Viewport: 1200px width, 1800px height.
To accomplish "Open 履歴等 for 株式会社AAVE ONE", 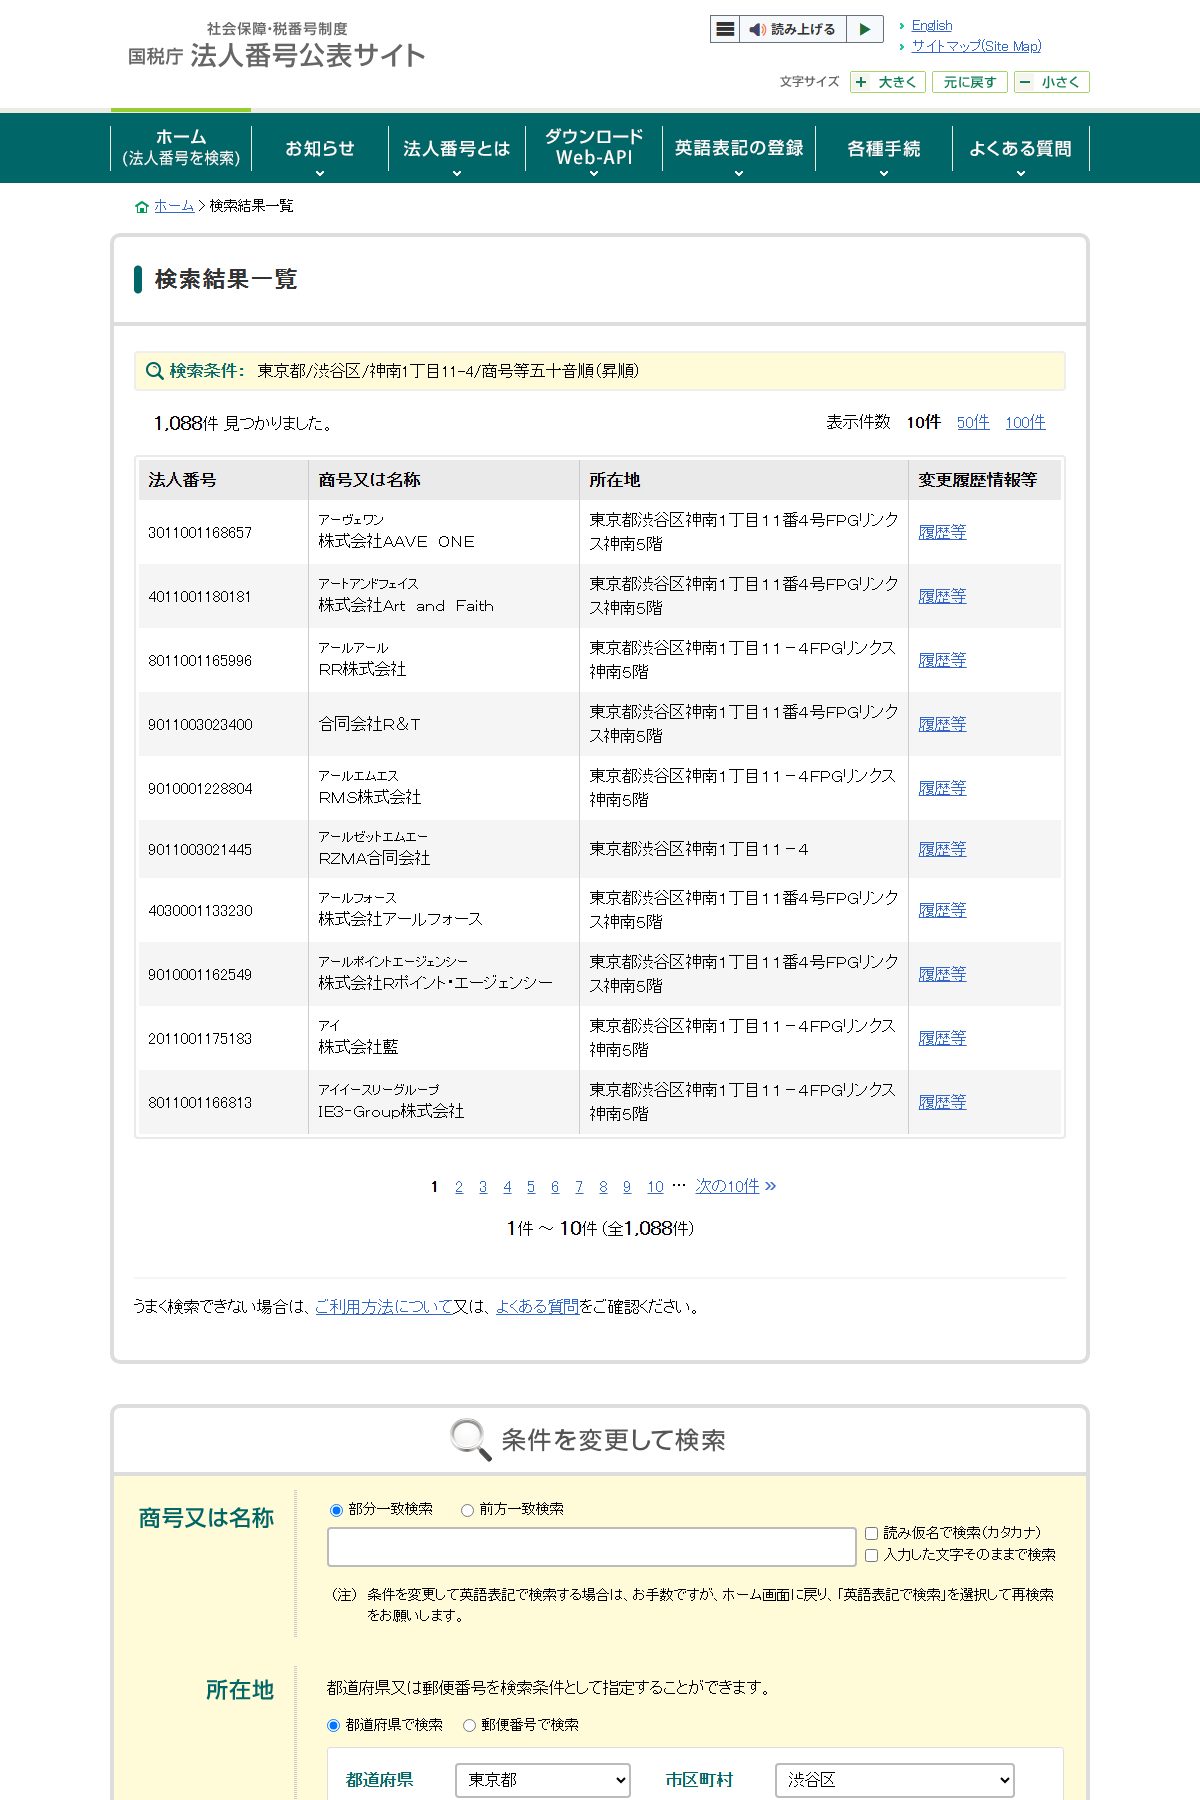I will [943, 532].
